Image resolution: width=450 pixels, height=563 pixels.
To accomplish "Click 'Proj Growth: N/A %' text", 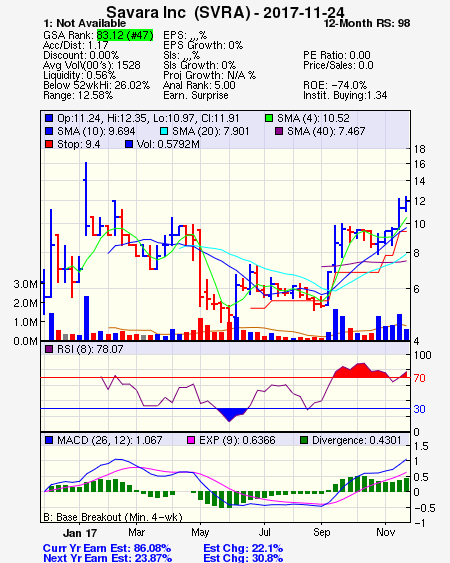I will [209, 75].
